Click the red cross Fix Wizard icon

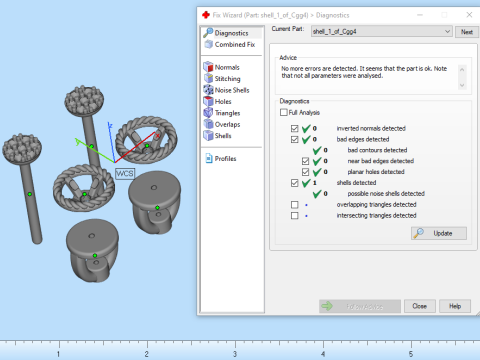click(206, 15)
